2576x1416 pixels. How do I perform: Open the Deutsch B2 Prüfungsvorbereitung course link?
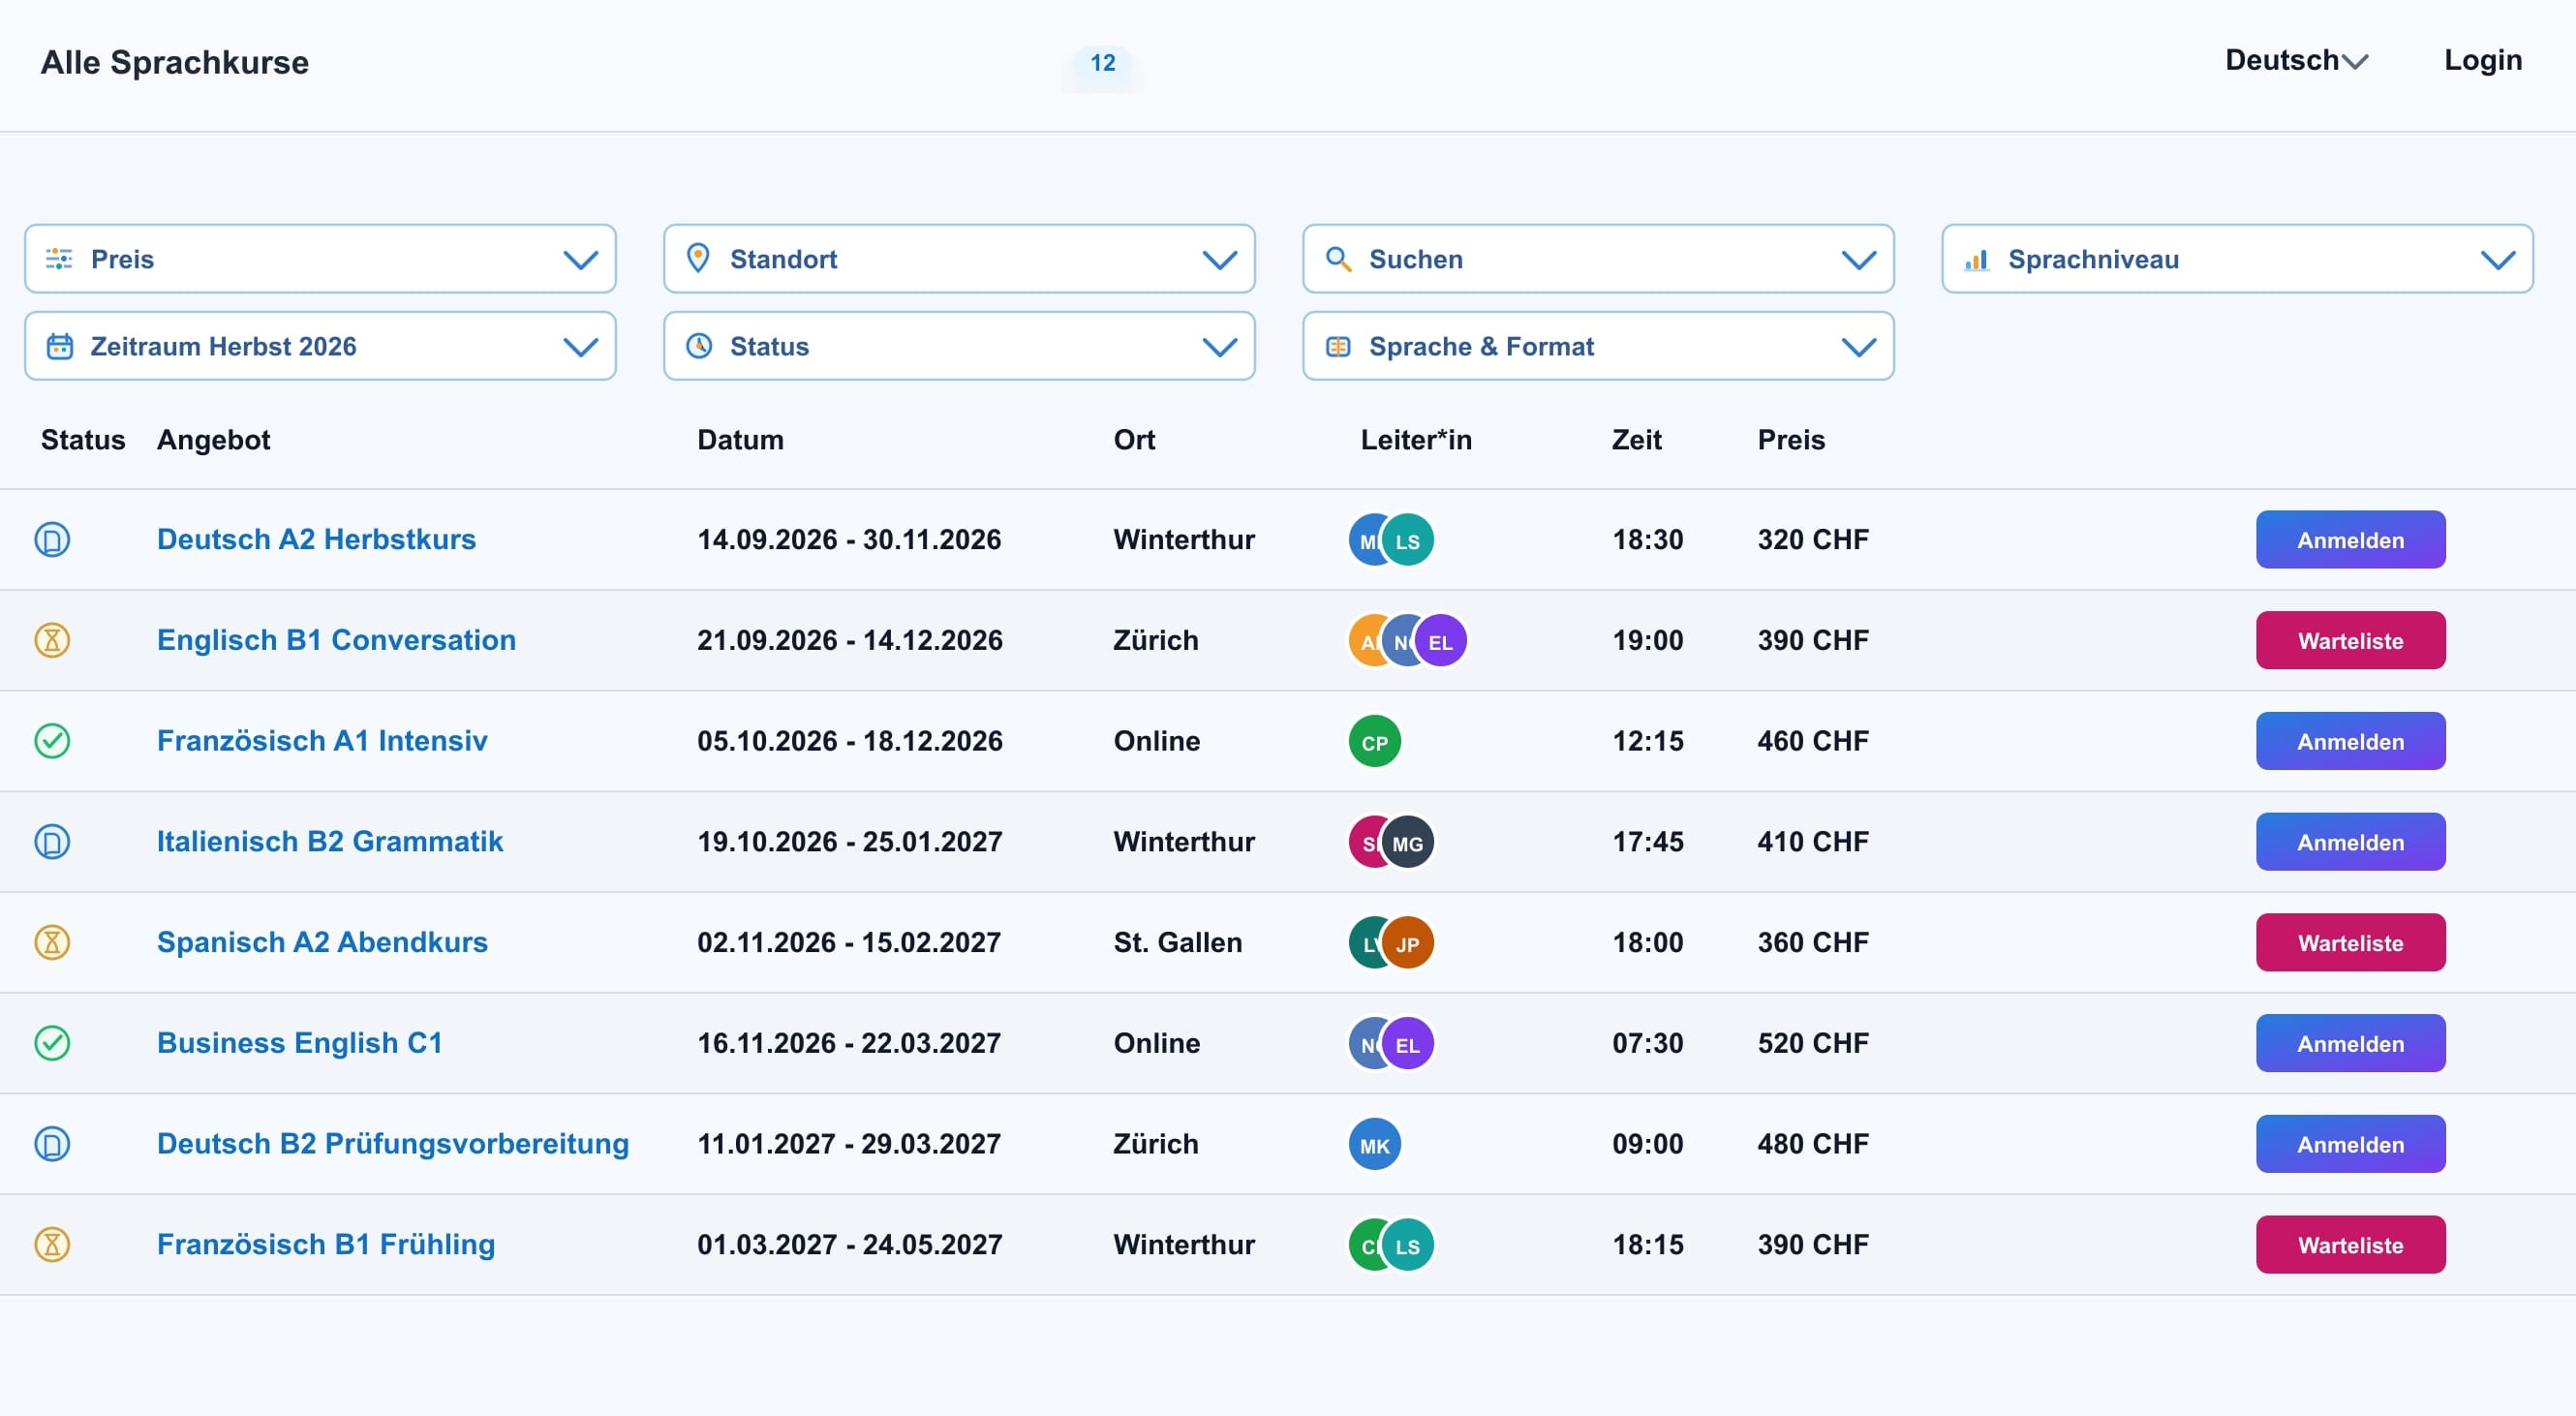coord(393,1144)
